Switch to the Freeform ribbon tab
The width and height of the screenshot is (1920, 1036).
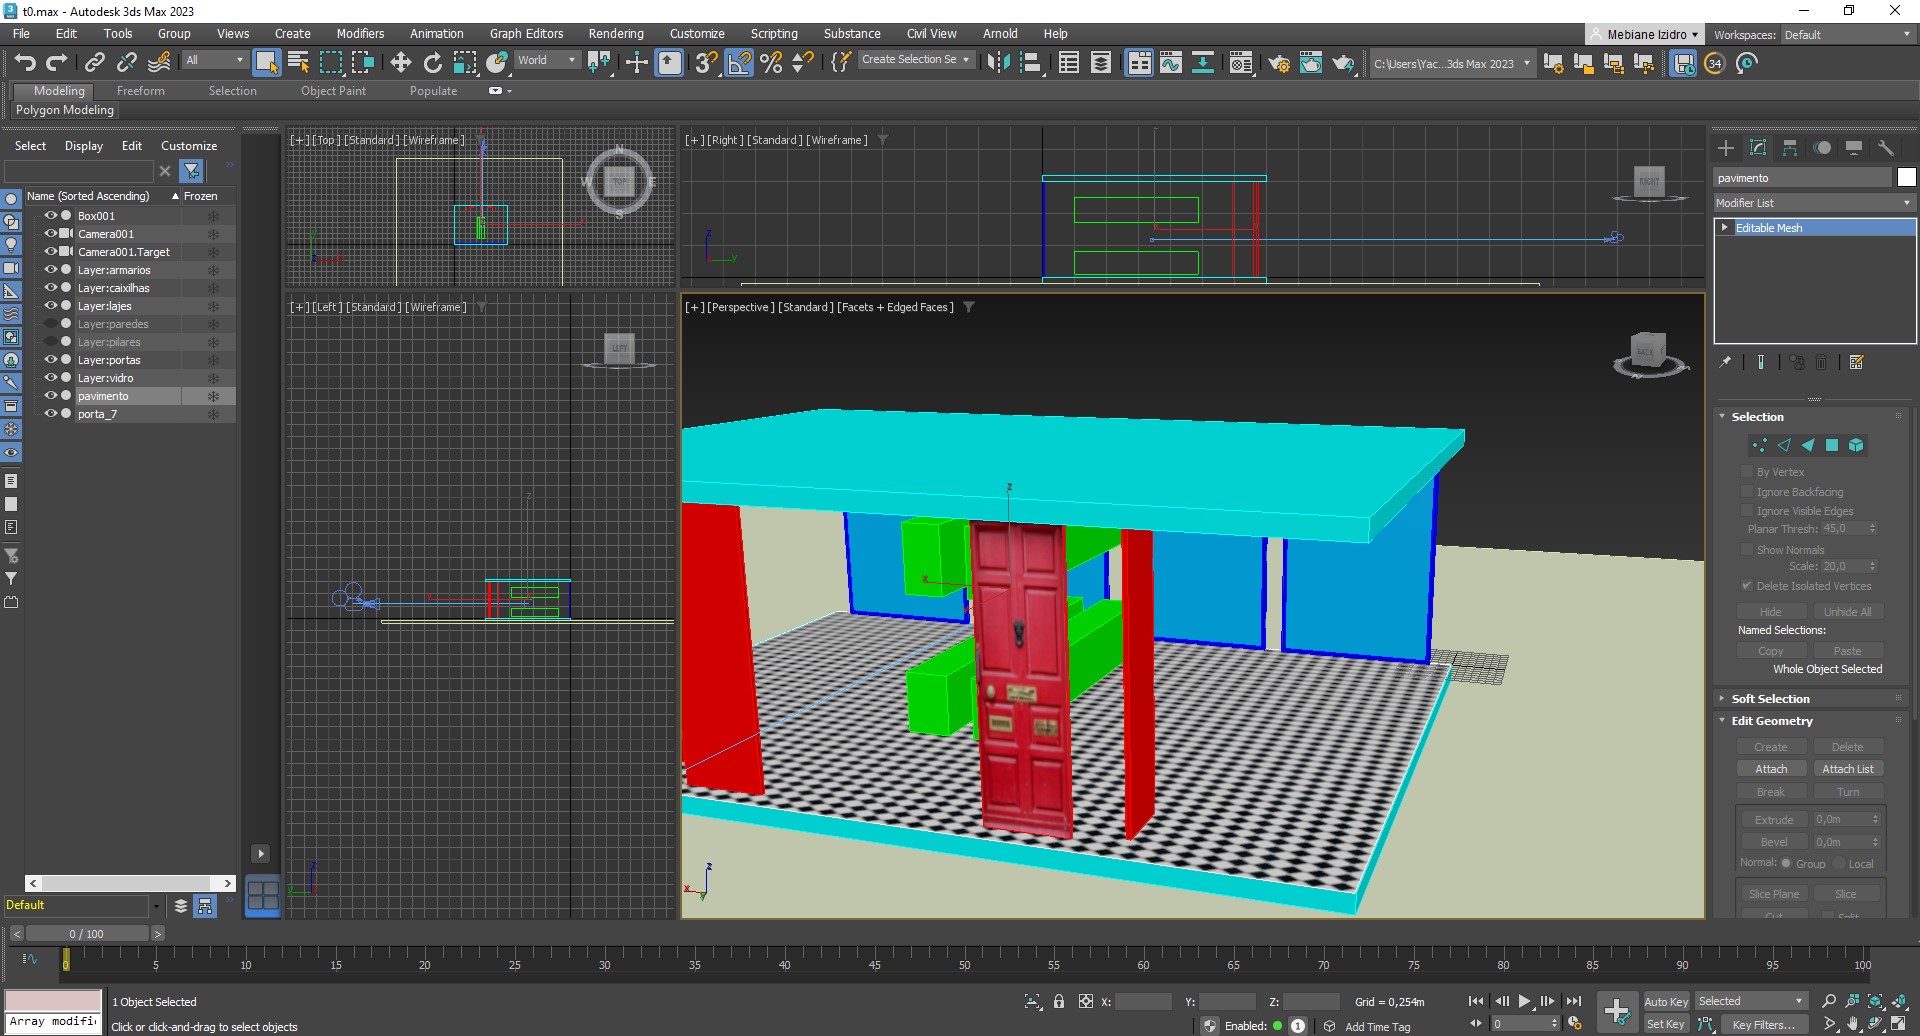coord(140,91)
